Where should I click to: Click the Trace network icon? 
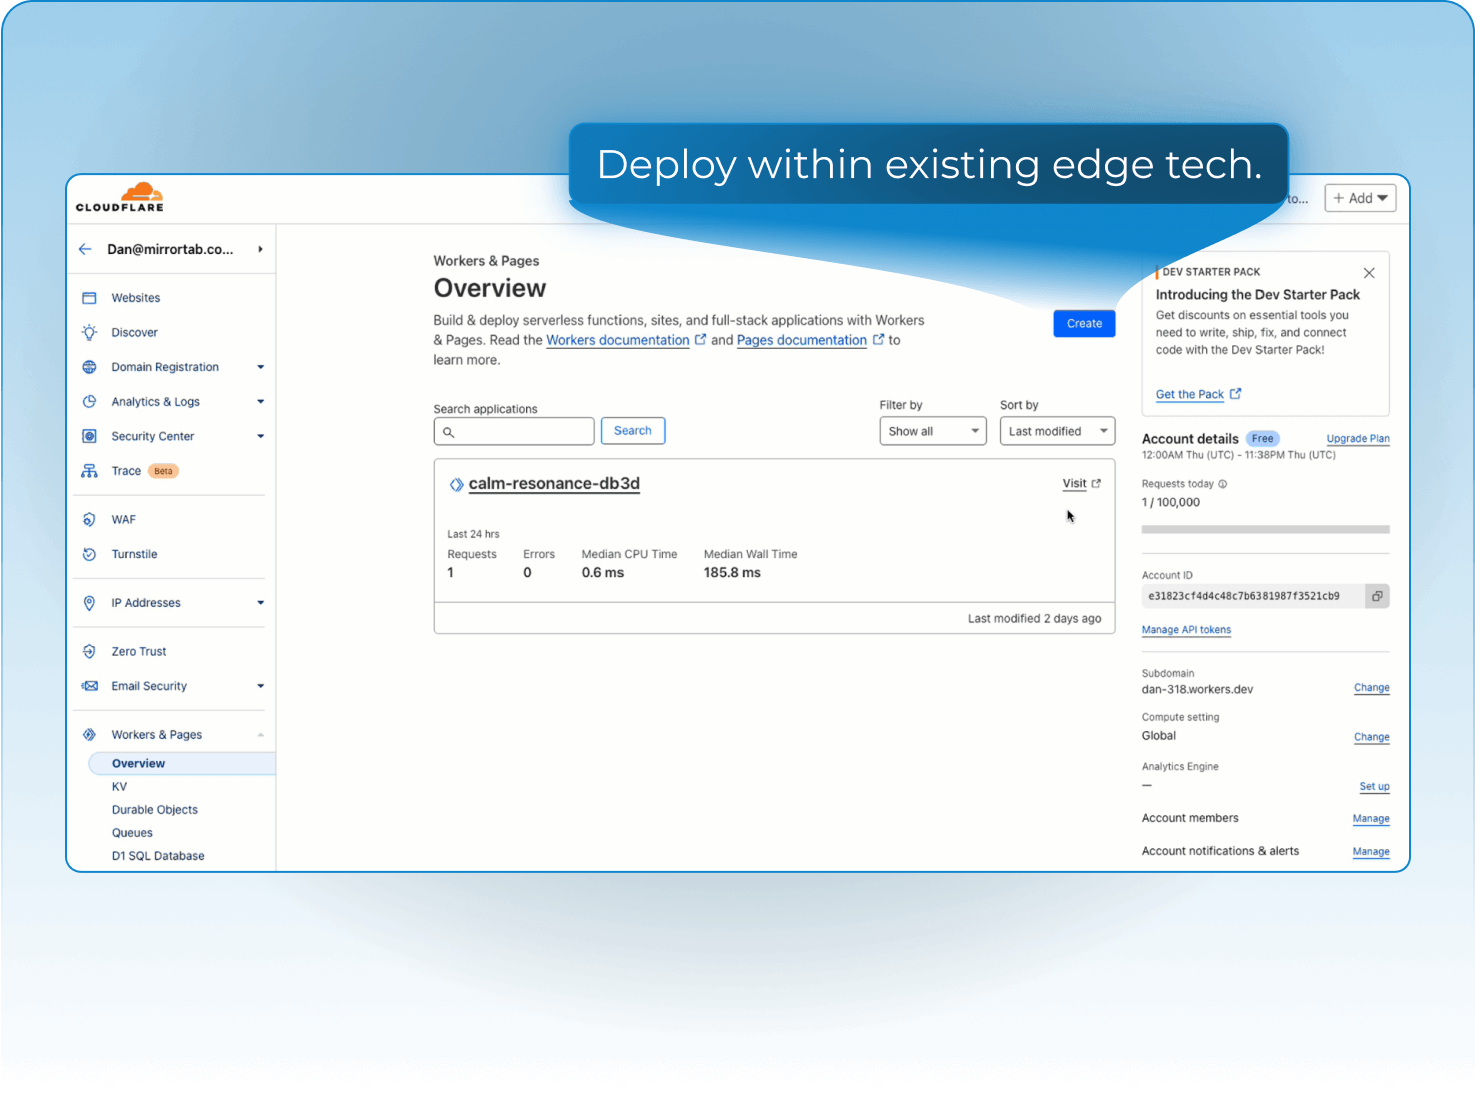pyautogui.click(x=89, y=471)
